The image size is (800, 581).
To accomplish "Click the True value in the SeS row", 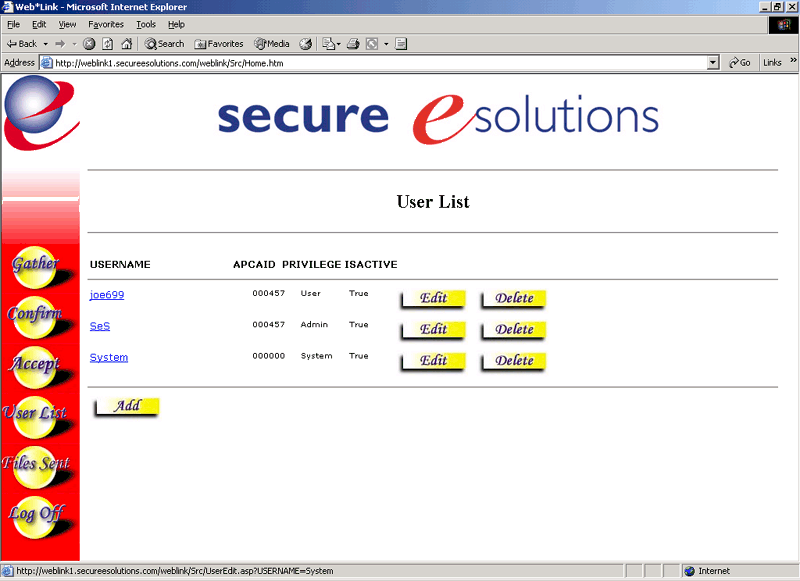I will 358,324.
